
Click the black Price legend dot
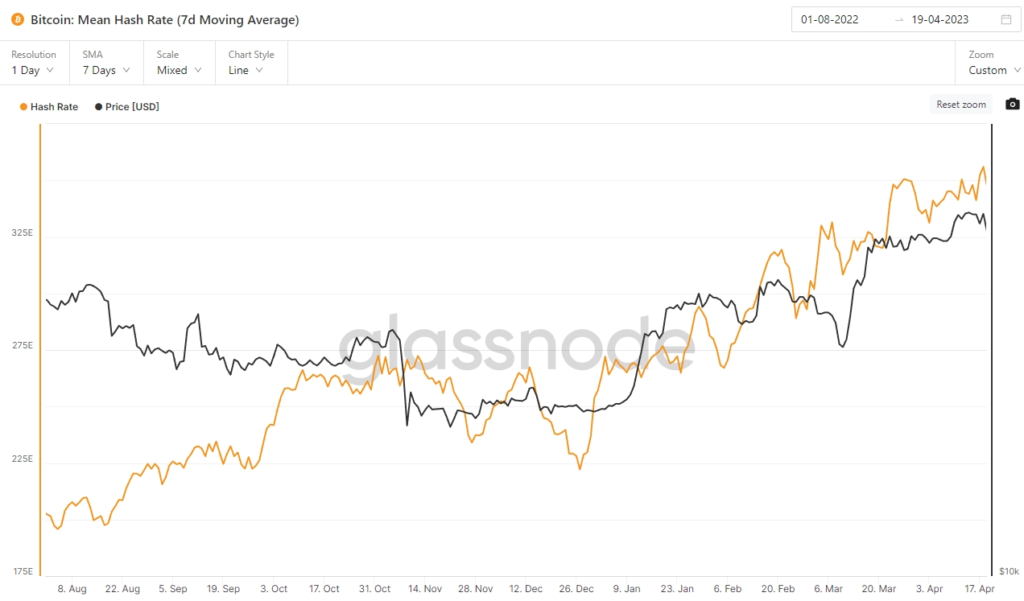[98, 106]
